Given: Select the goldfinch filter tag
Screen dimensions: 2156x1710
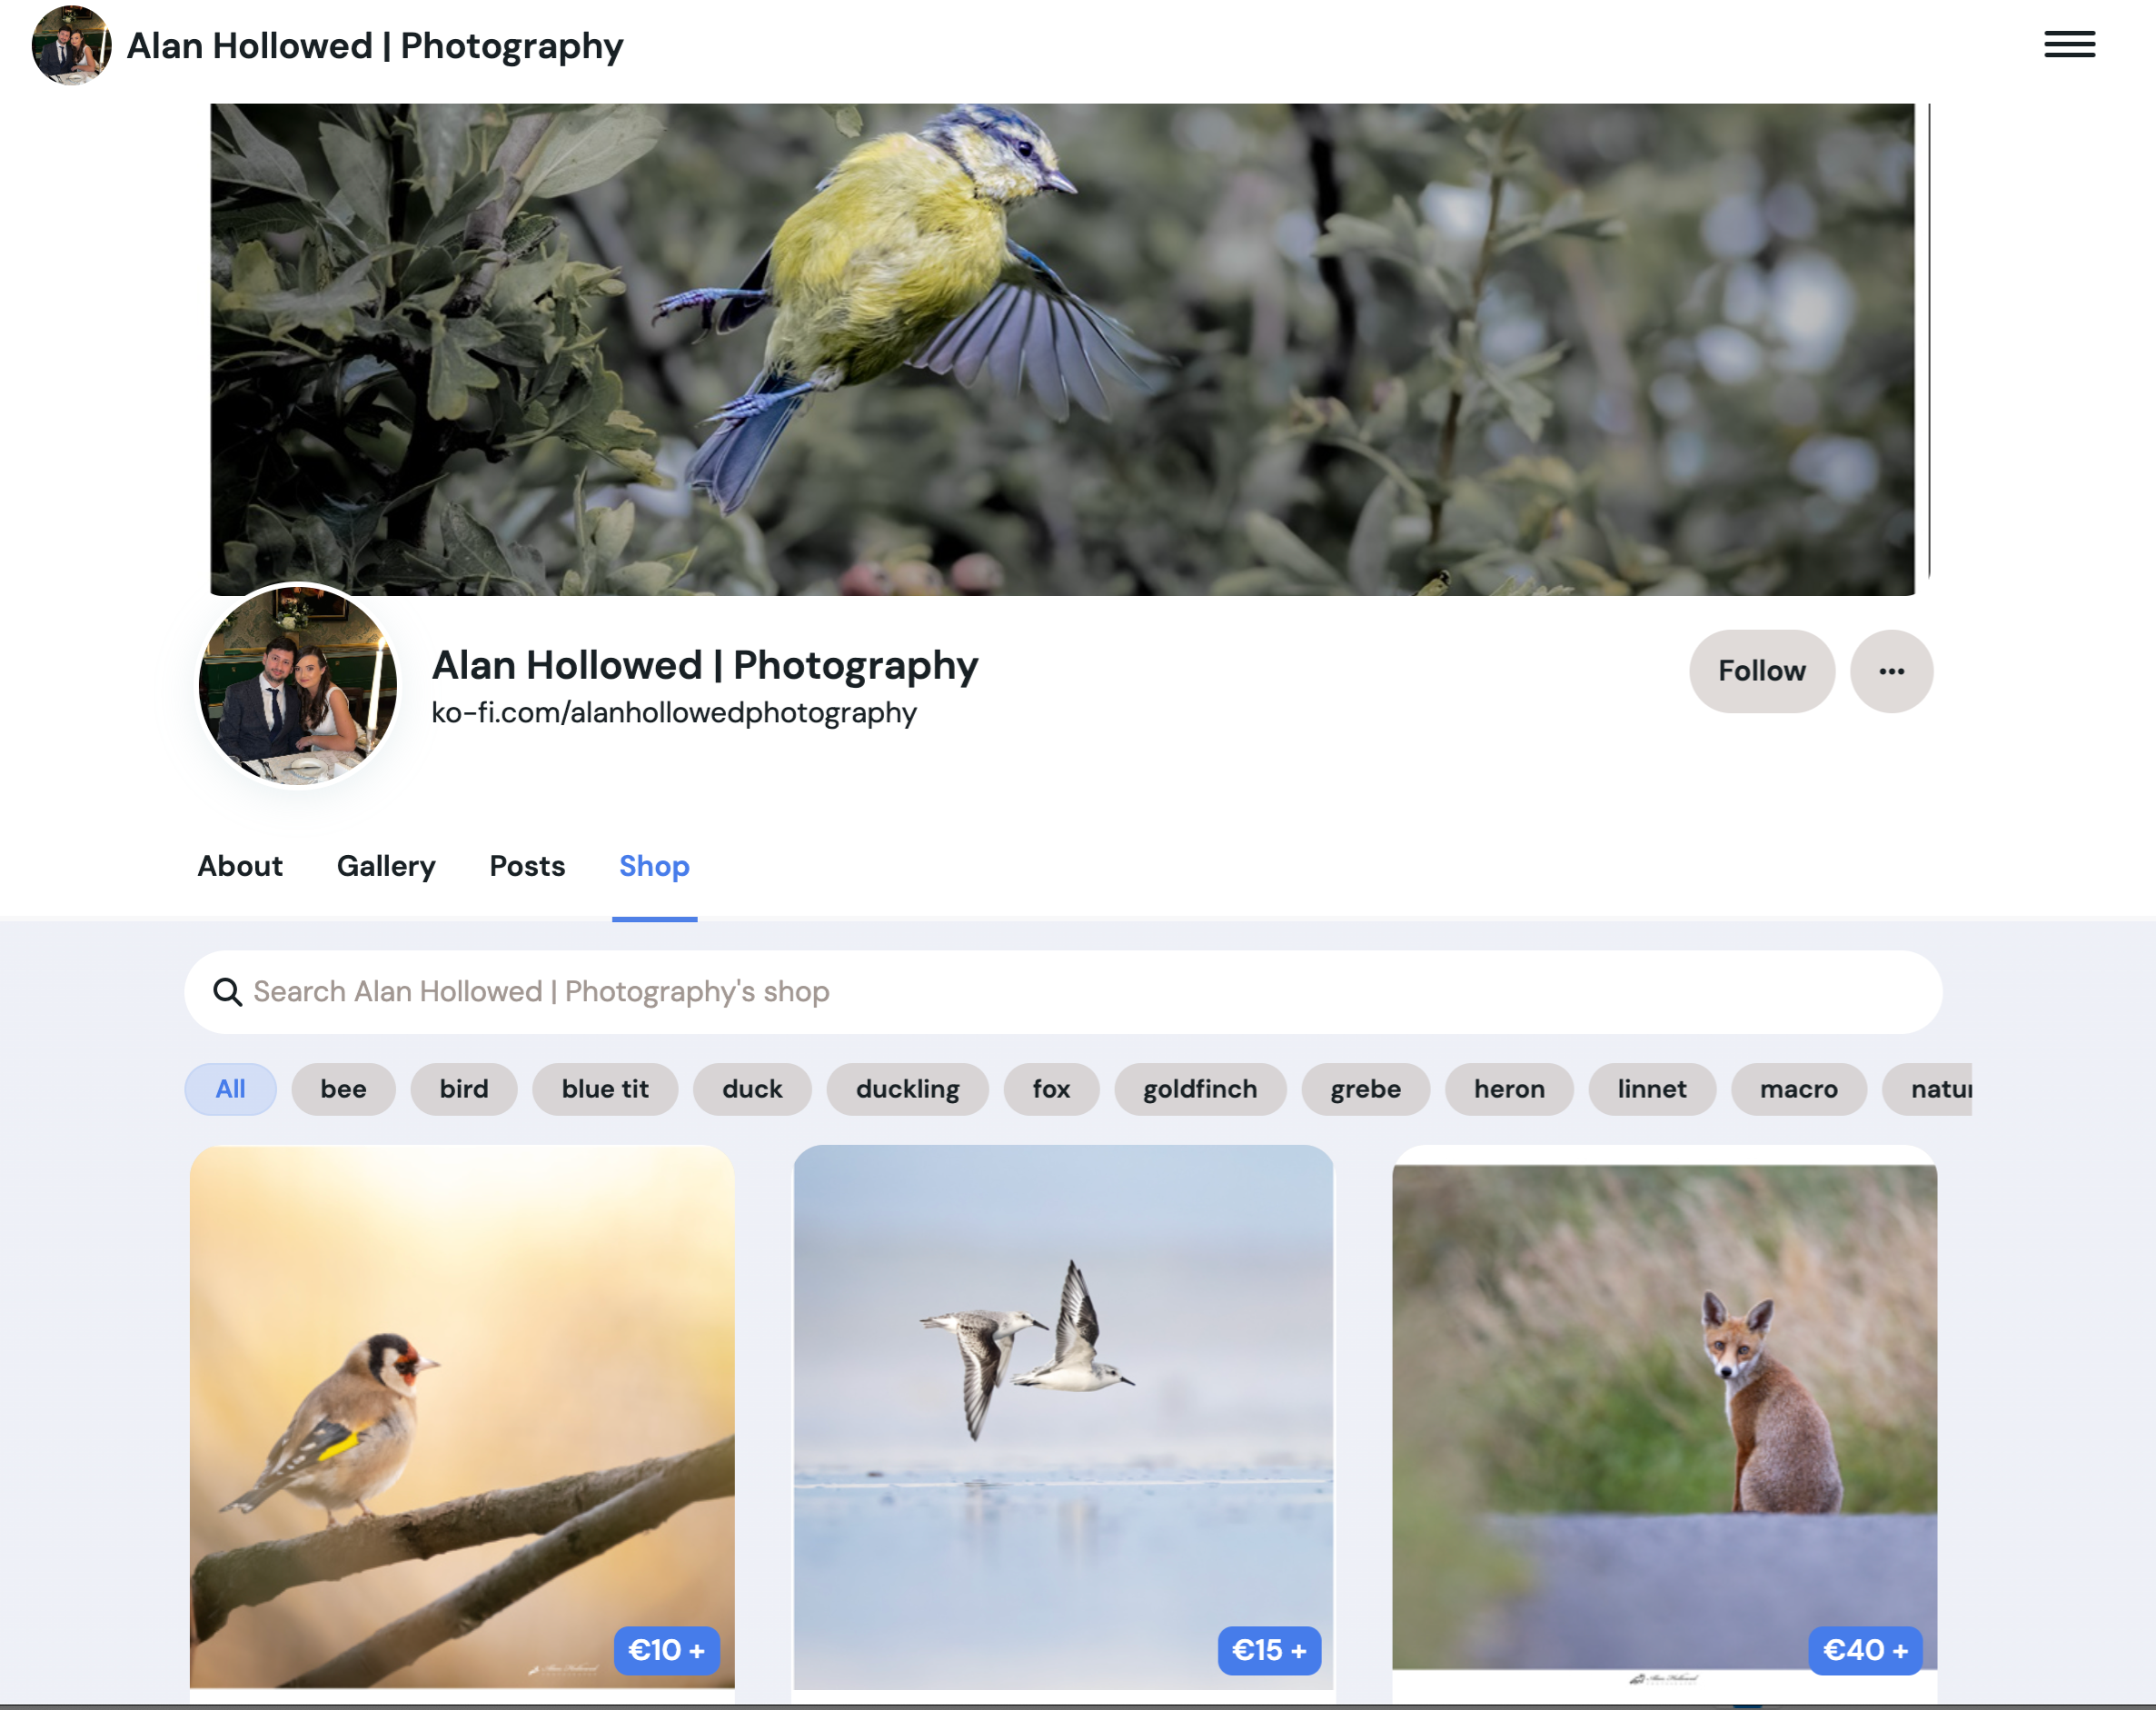Looking at the screenshot, I should pos(1199,1089).
